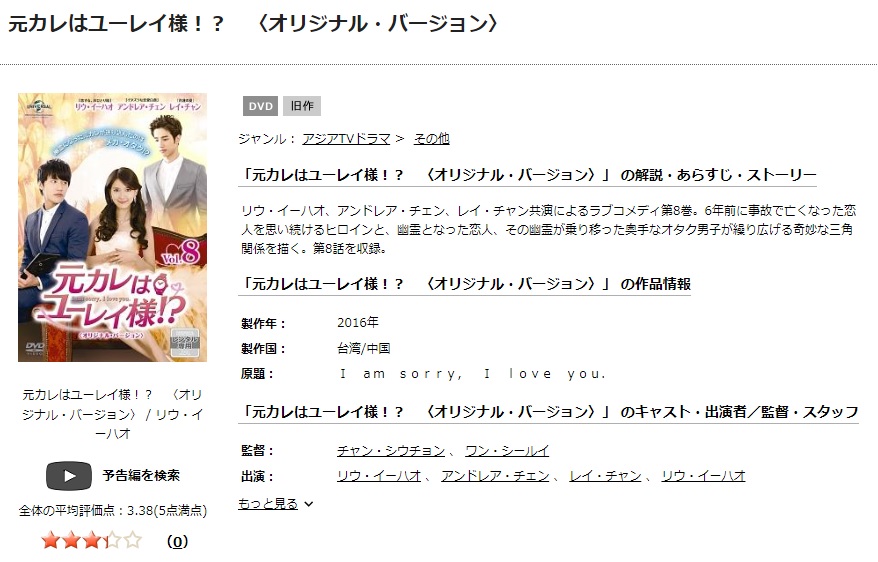The width and height of the screenshot is (878, 562).
Task: Click the 作品情報 section heading
Action: pyautogui.click(x=465, y=284)
